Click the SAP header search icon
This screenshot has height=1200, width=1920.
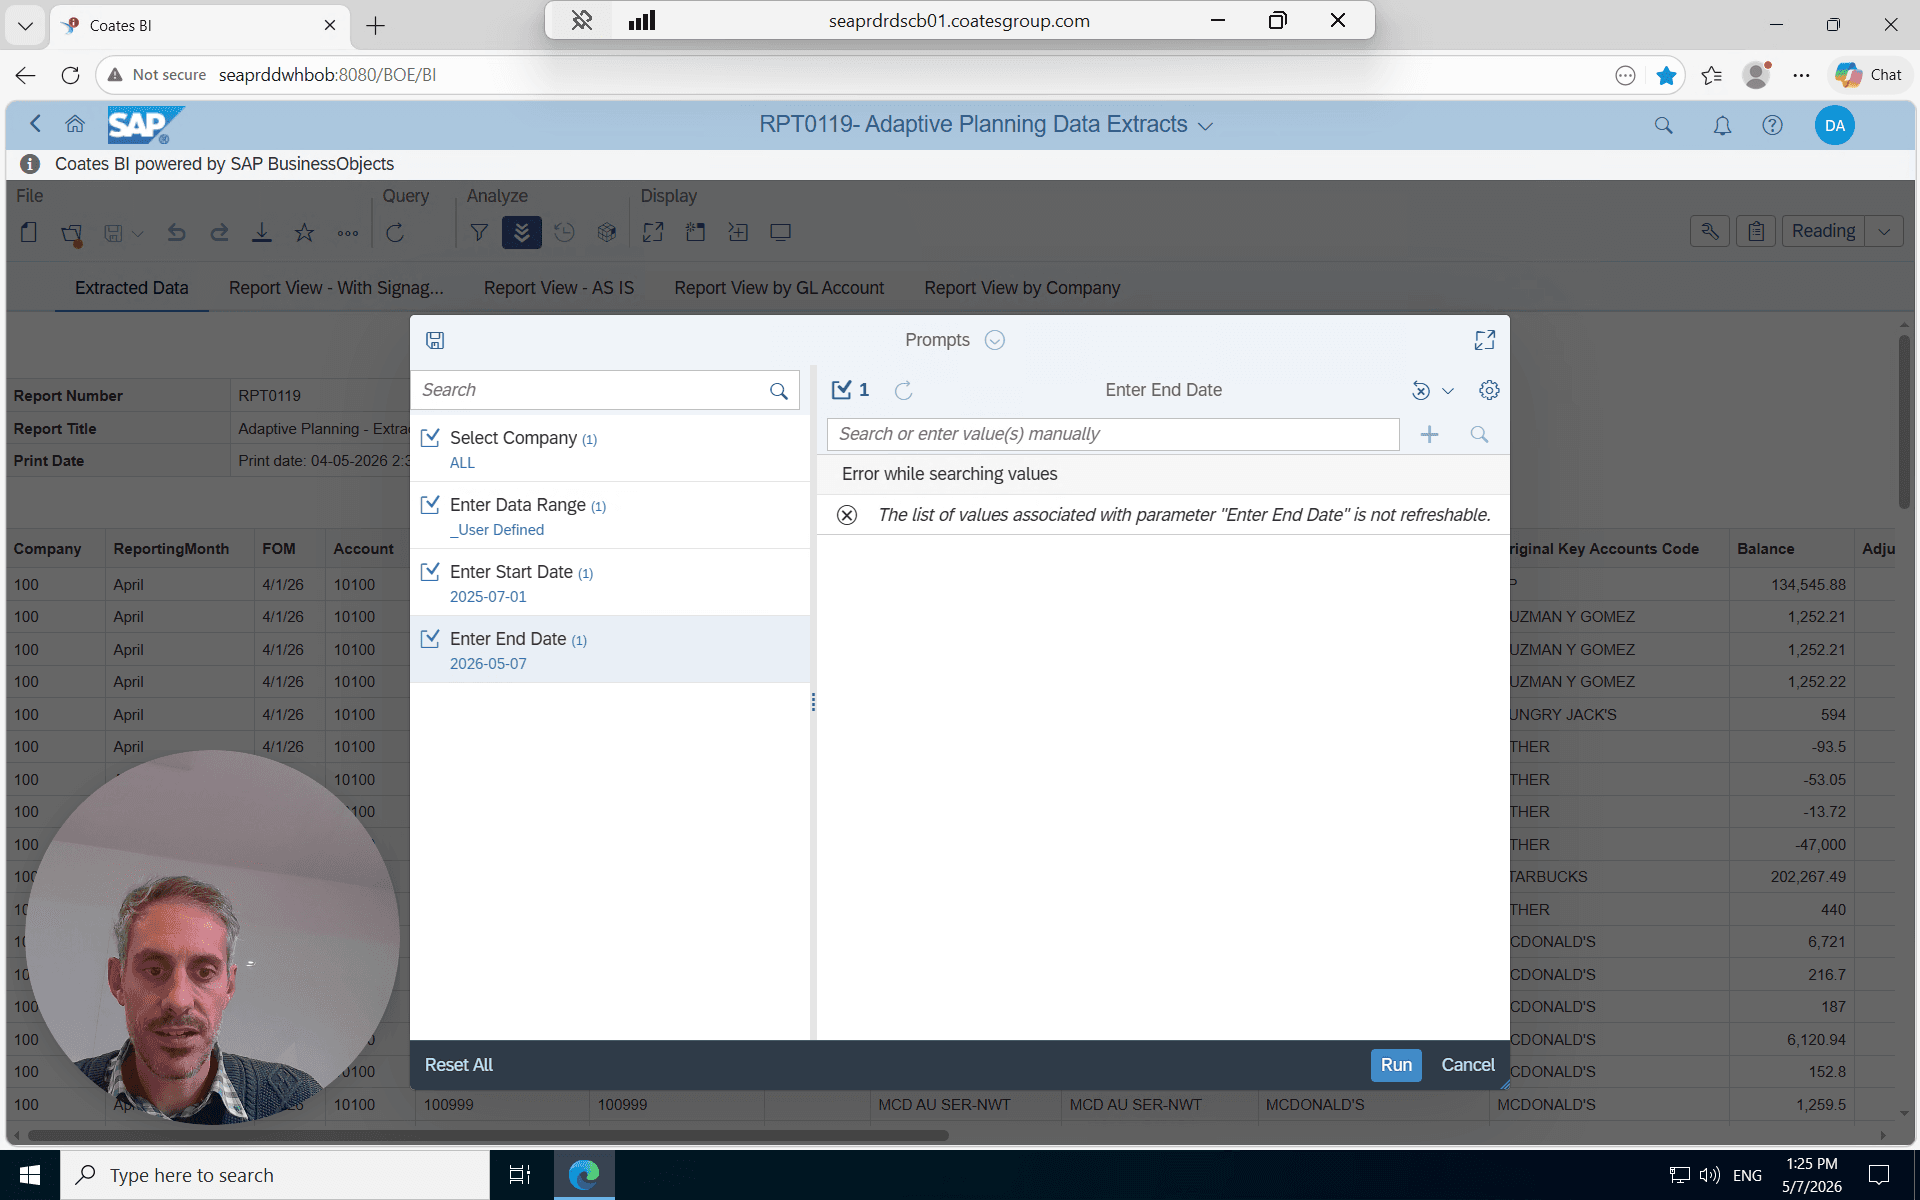click(x=1664, y=125)
